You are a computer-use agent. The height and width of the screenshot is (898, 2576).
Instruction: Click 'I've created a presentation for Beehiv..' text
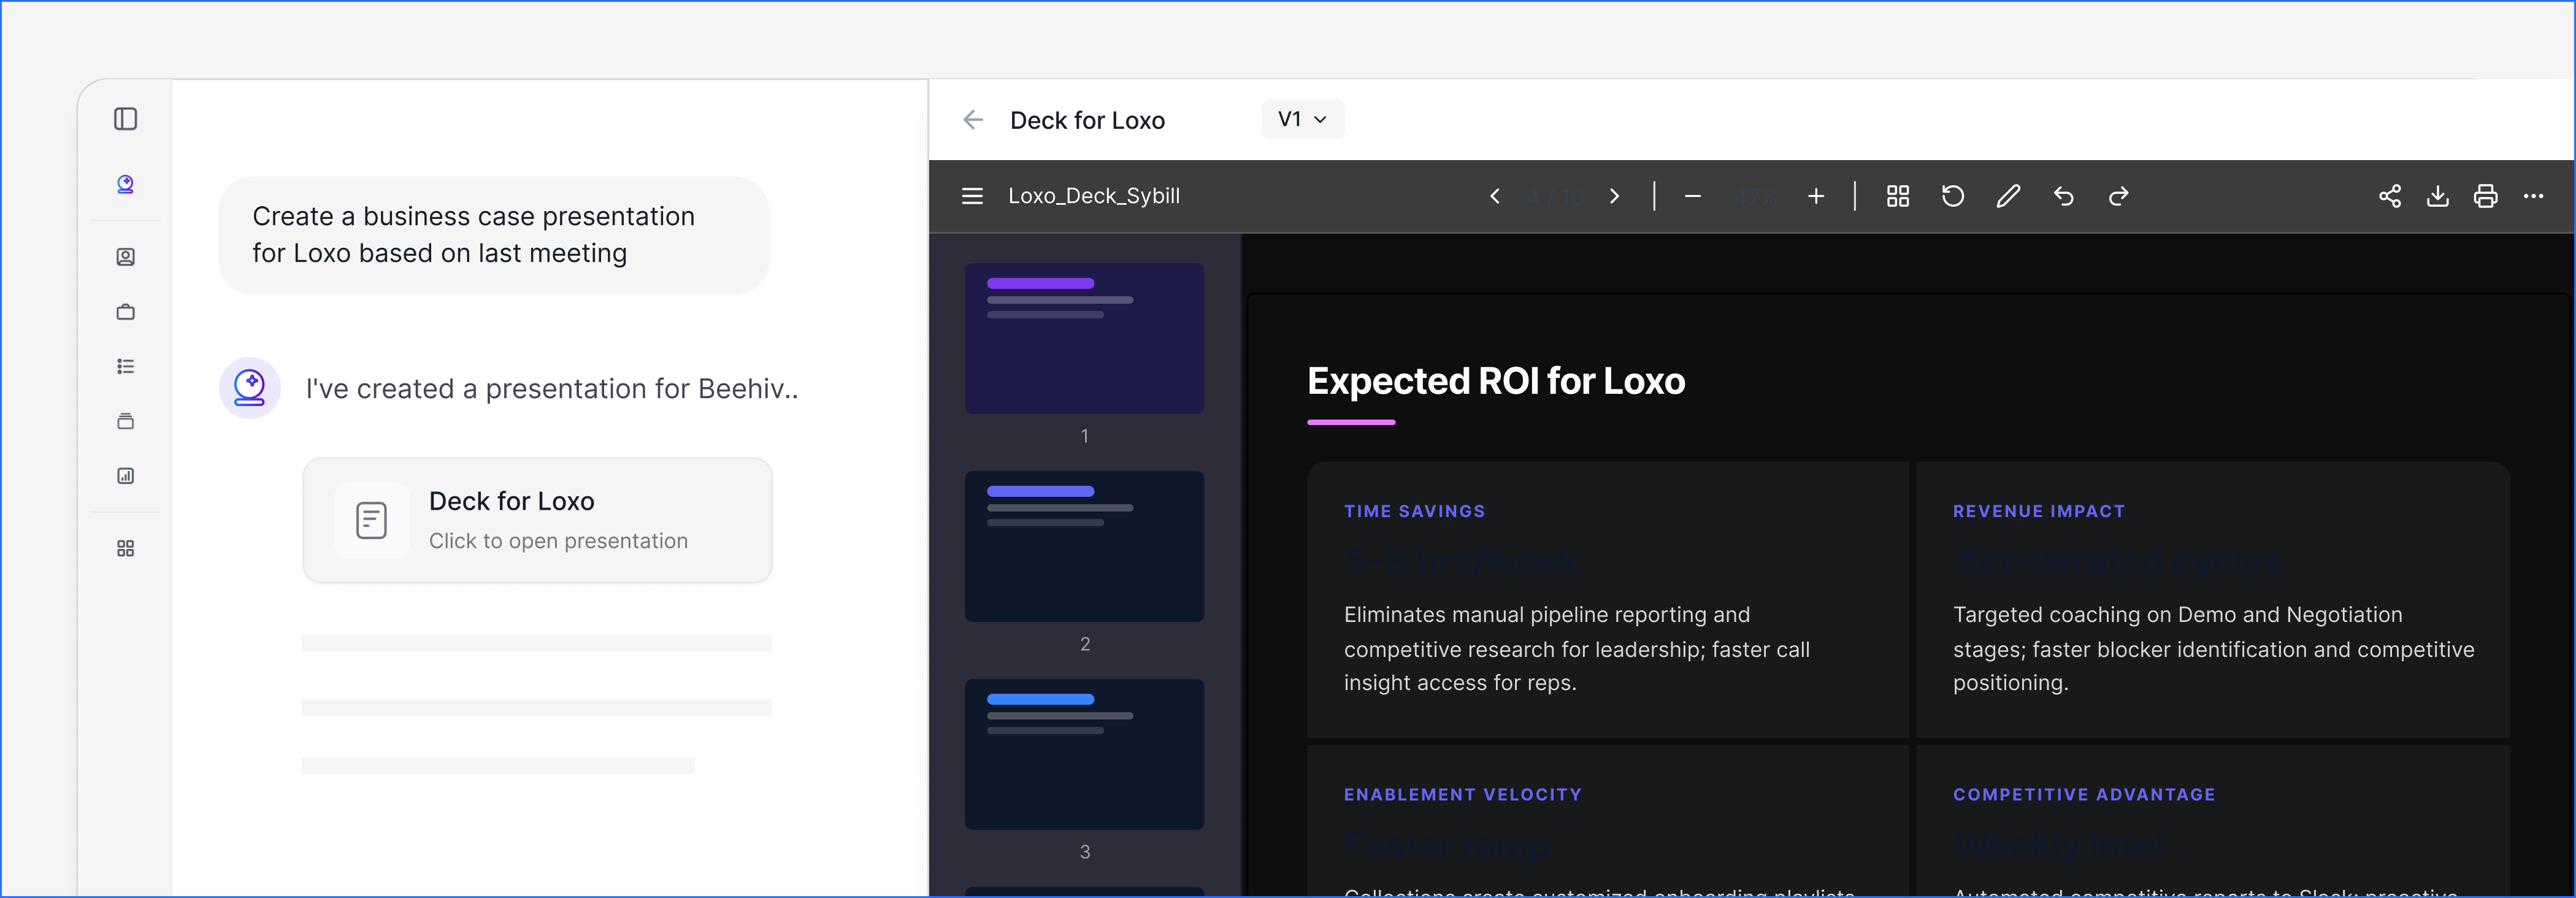pos(552,389)
